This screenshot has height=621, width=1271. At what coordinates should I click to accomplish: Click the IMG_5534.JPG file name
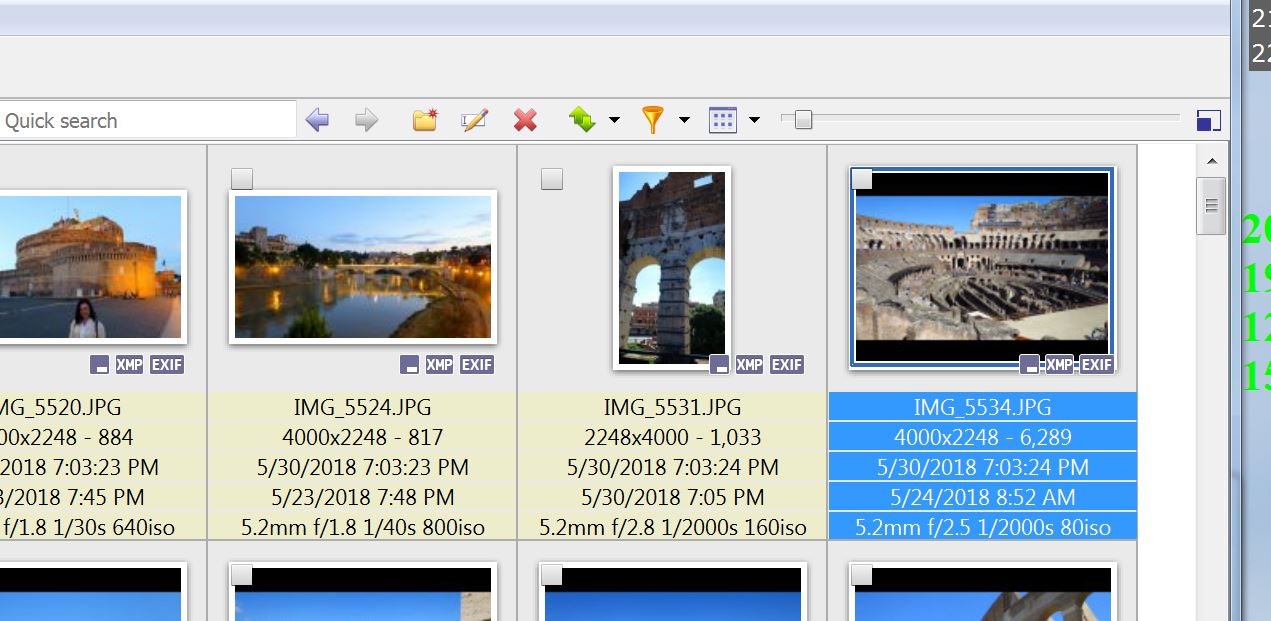click(983, 407)
